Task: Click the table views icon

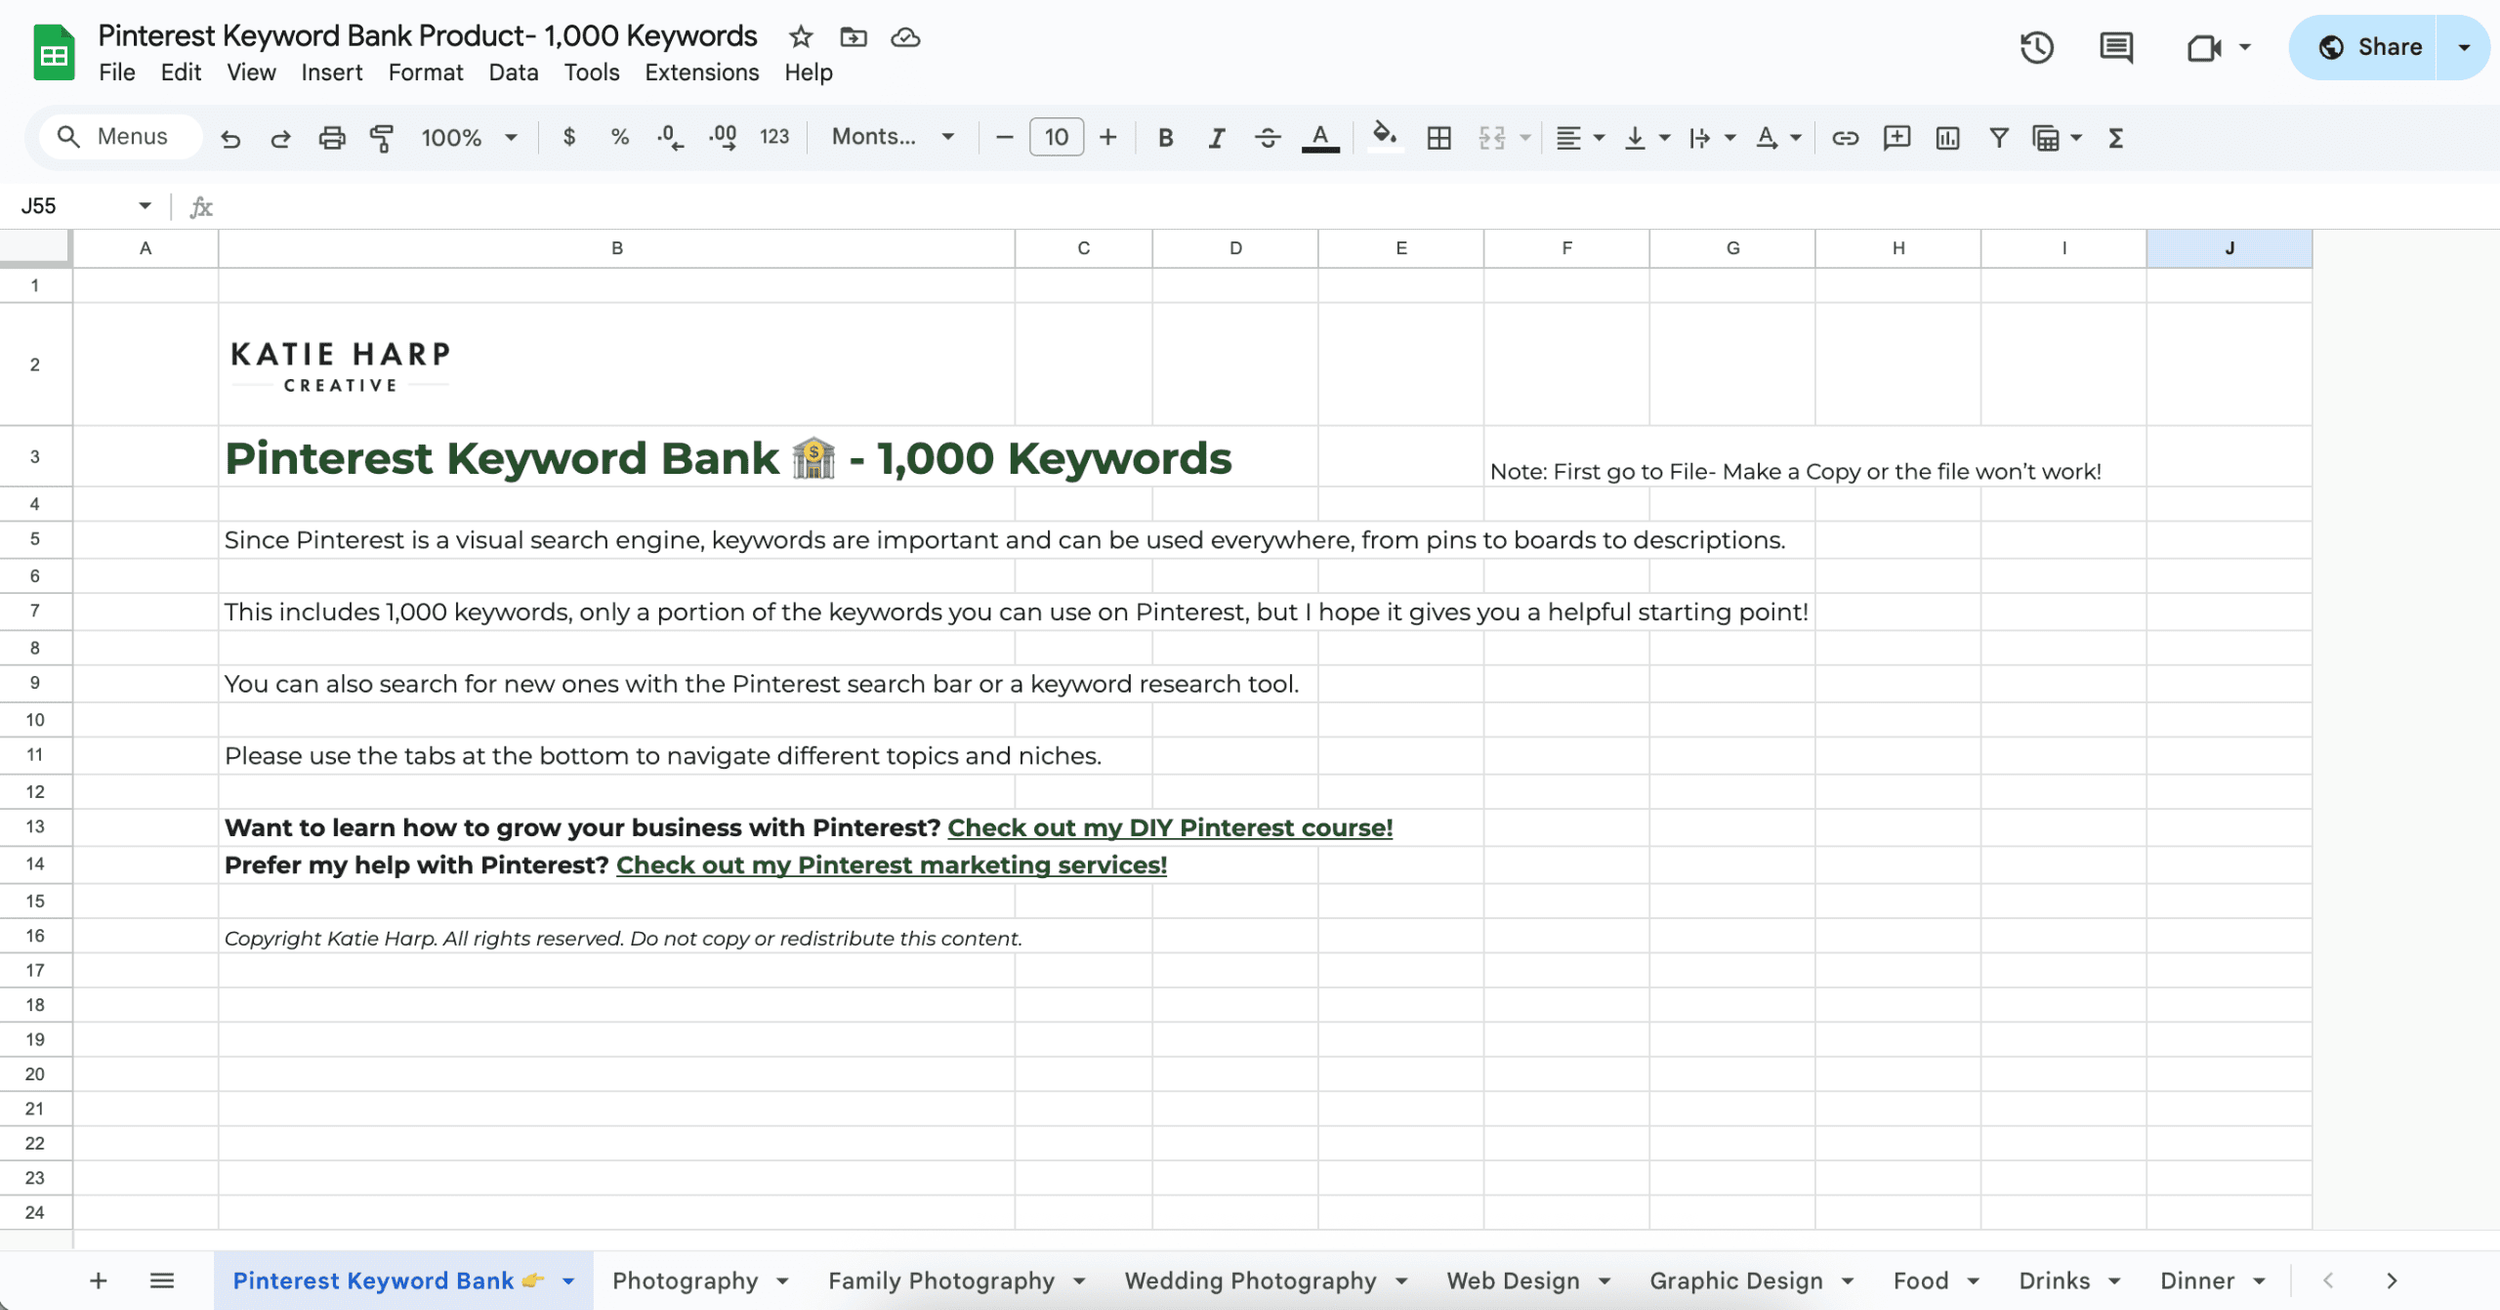Action: 2046,138
